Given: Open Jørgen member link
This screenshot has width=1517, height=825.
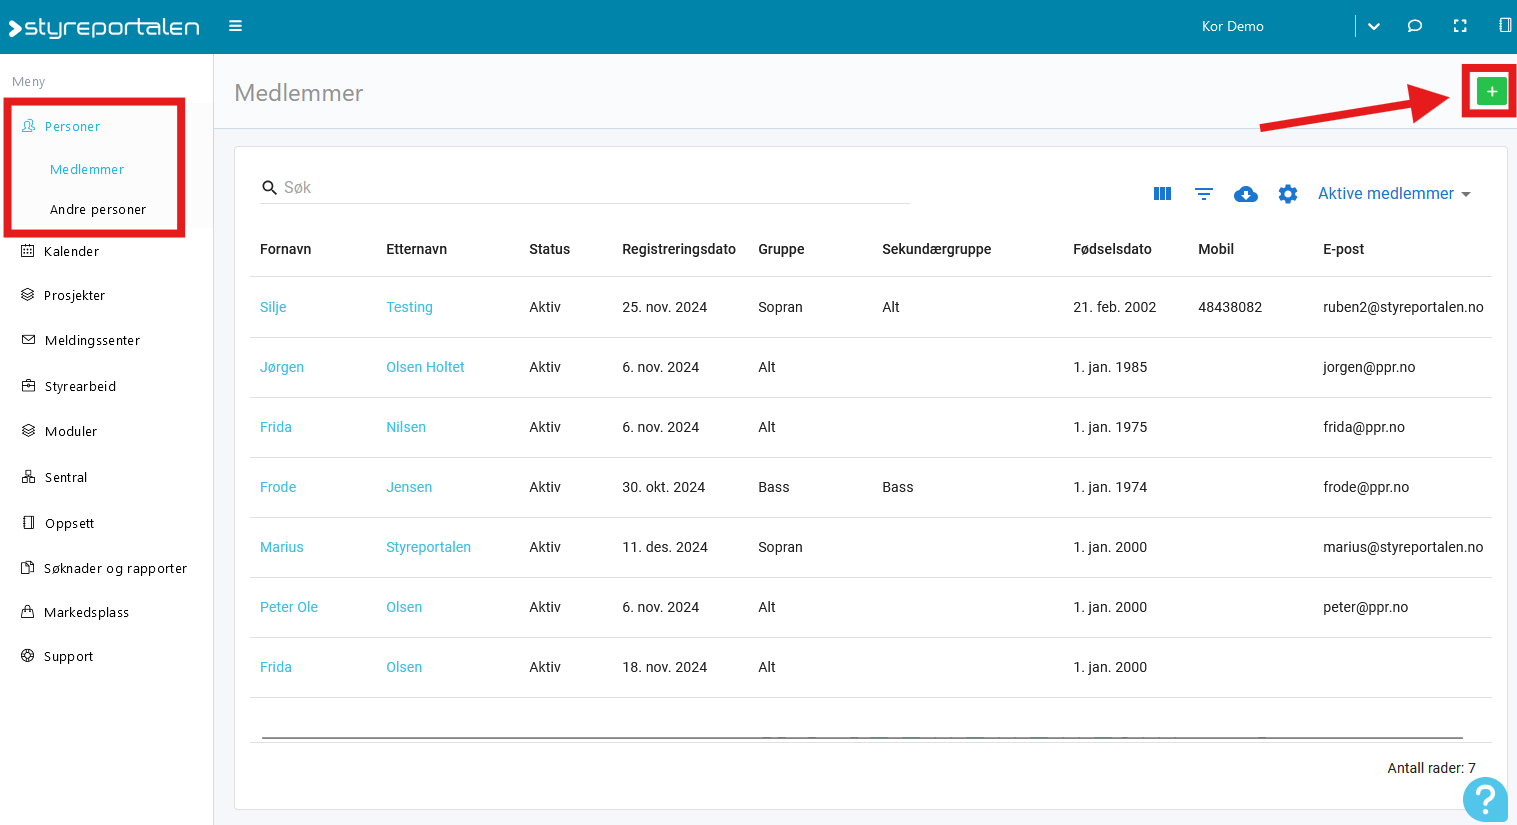Looking at the screenshot, I should (282, 367).
